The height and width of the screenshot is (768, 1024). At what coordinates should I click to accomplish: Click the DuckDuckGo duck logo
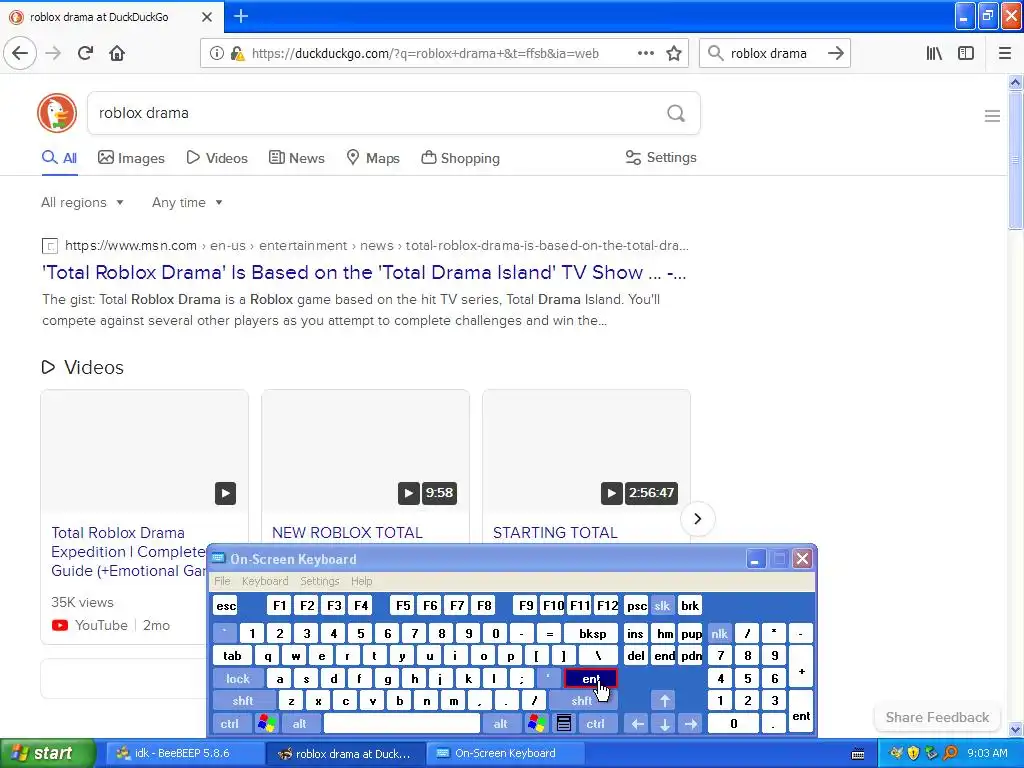pos(57,112)
